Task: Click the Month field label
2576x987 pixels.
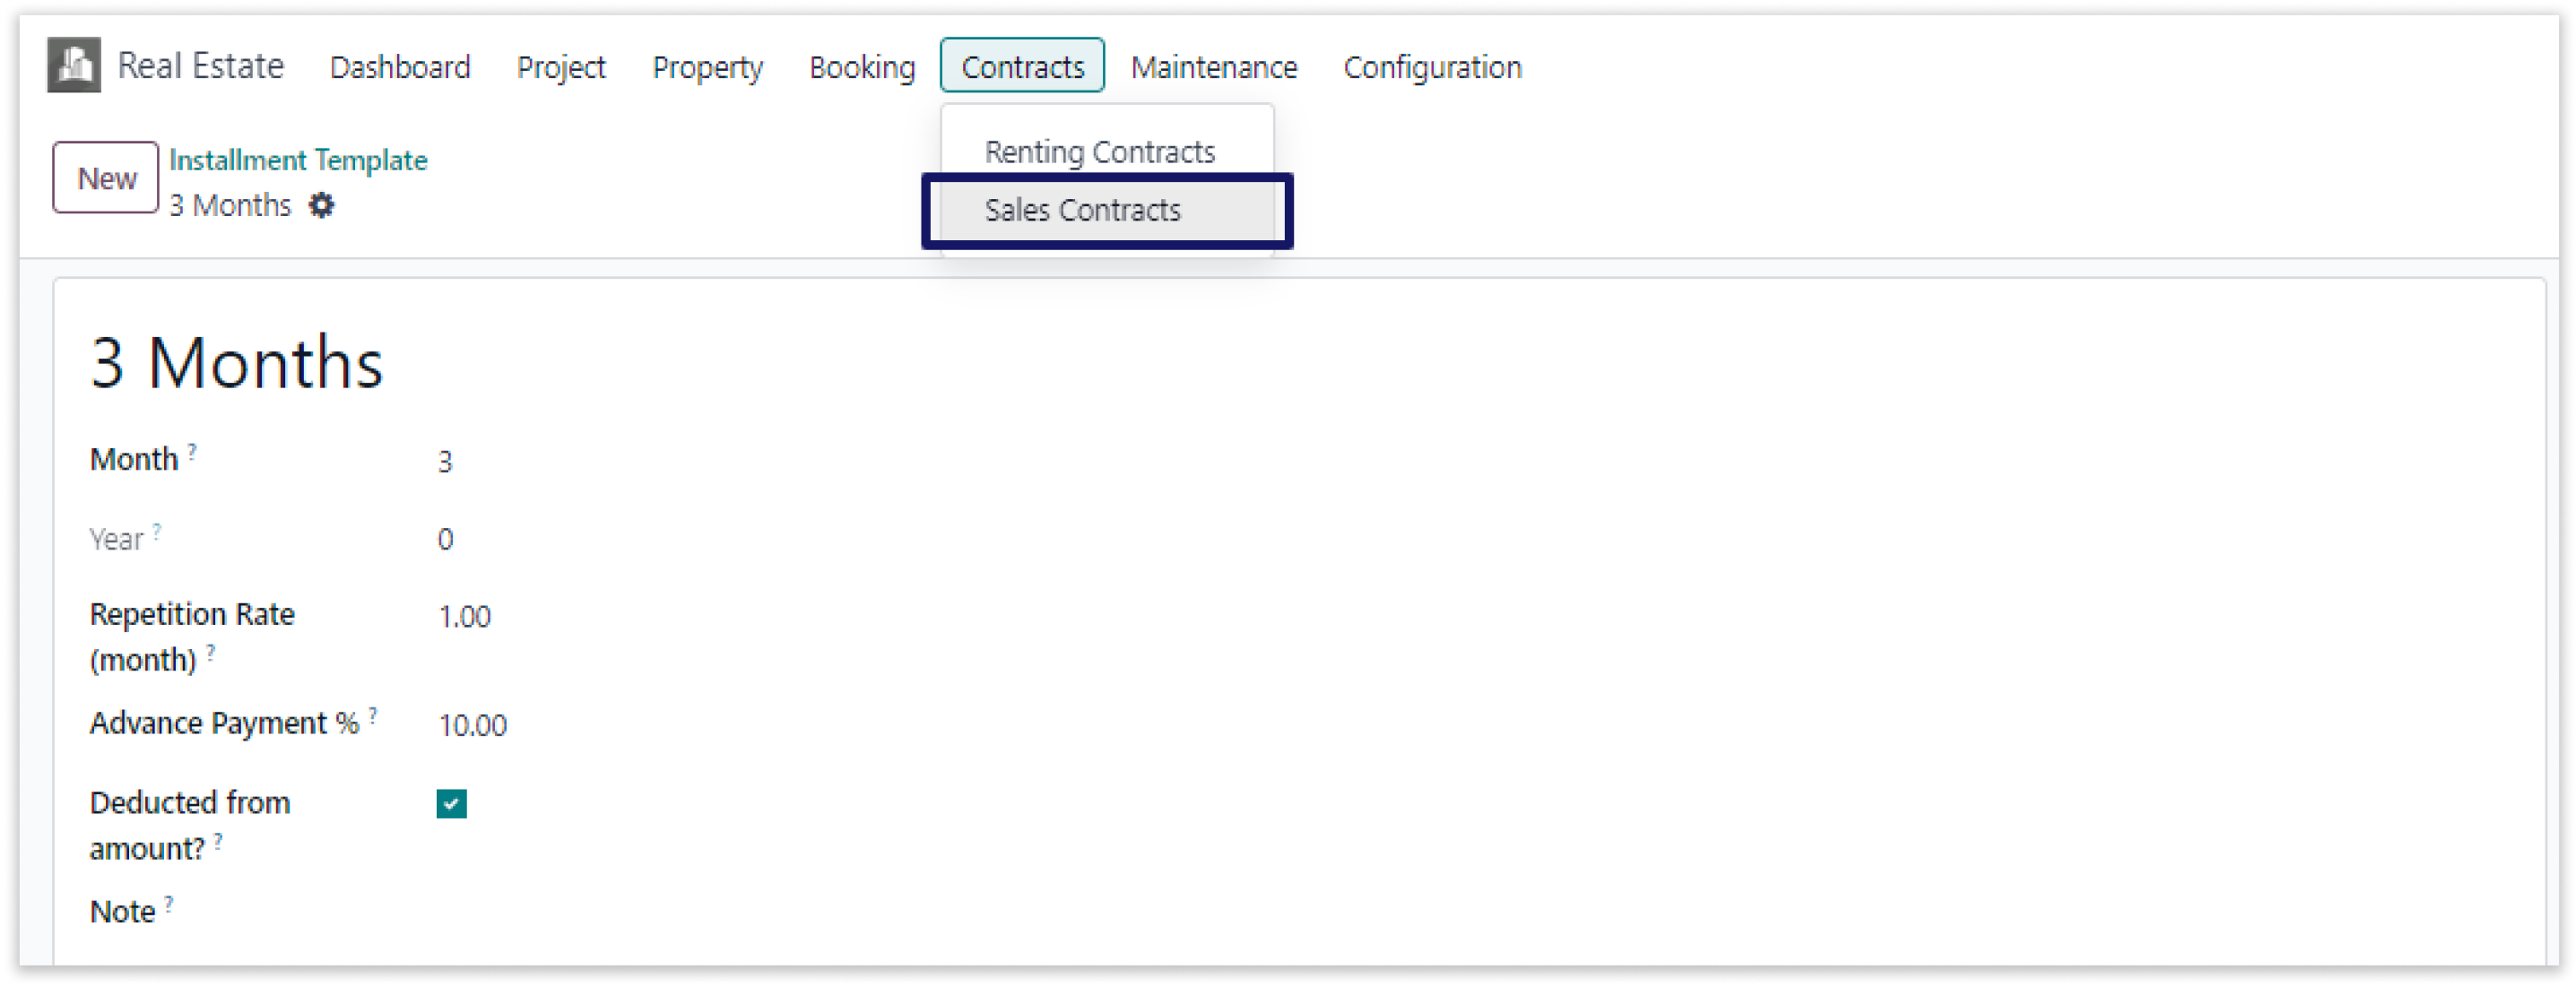Action: pos(134,460)
